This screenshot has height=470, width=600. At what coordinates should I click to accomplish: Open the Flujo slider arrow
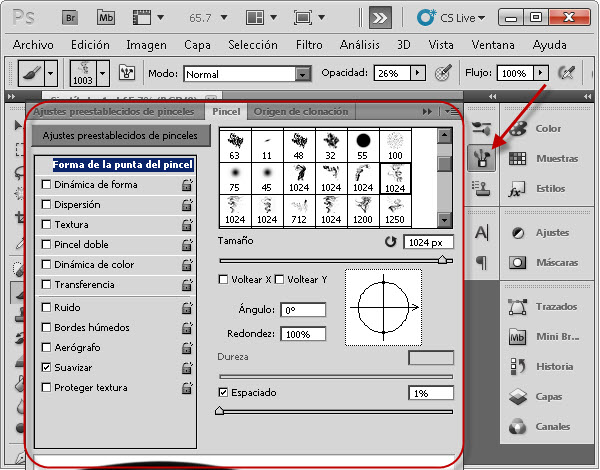click(x=541, y=73)
